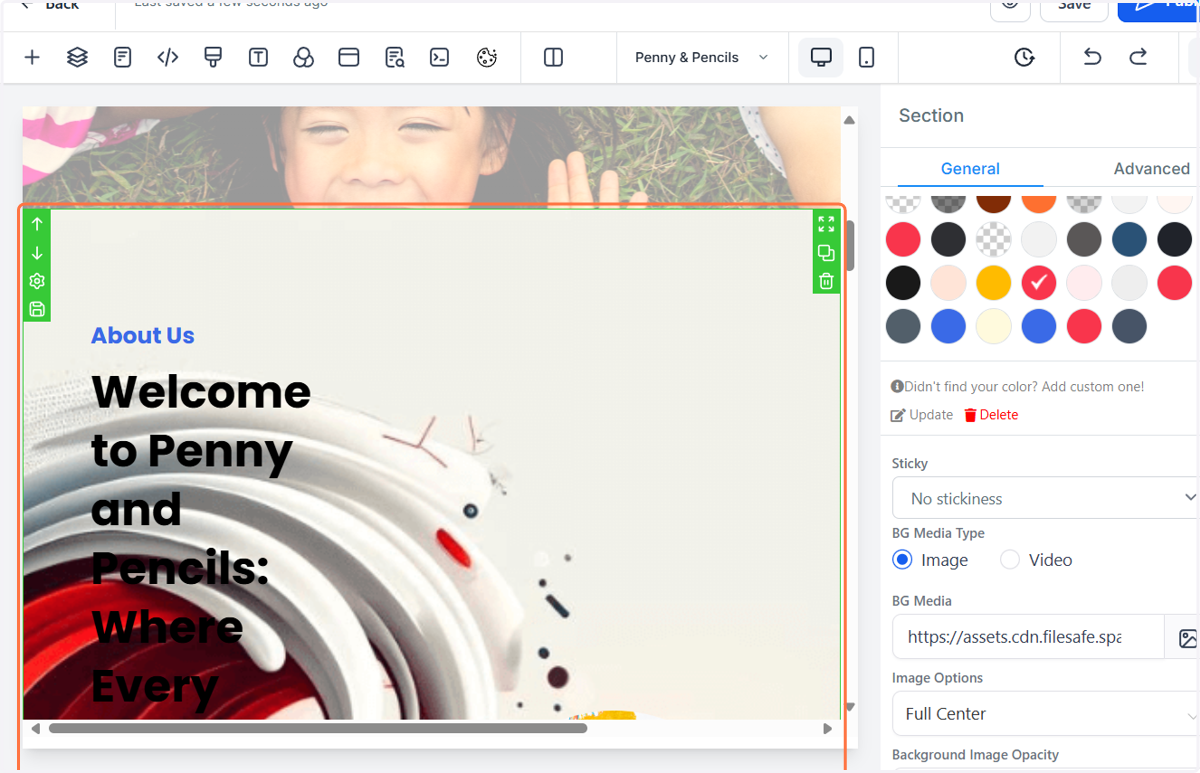The image size is (1200, 773).
Task: Click the Update custom color link
Action: (922, 415)
